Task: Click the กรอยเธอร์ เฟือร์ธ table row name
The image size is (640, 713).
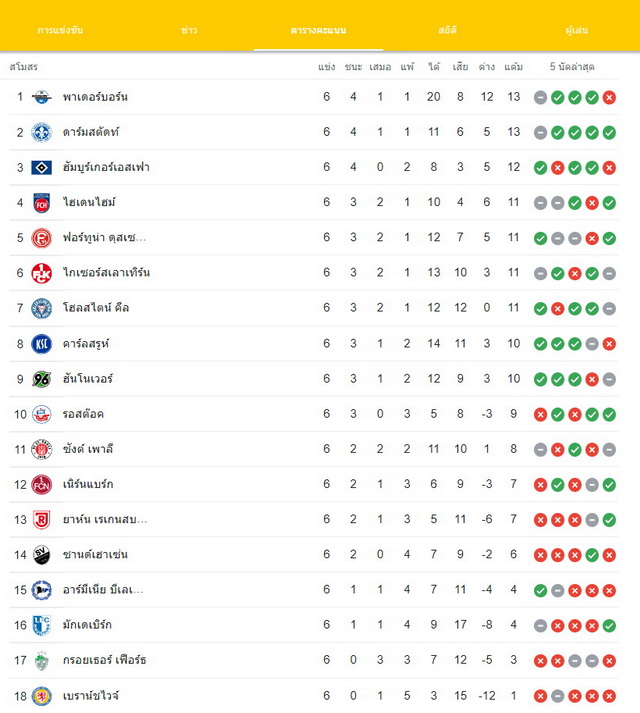Action: [x=105, y=660]
